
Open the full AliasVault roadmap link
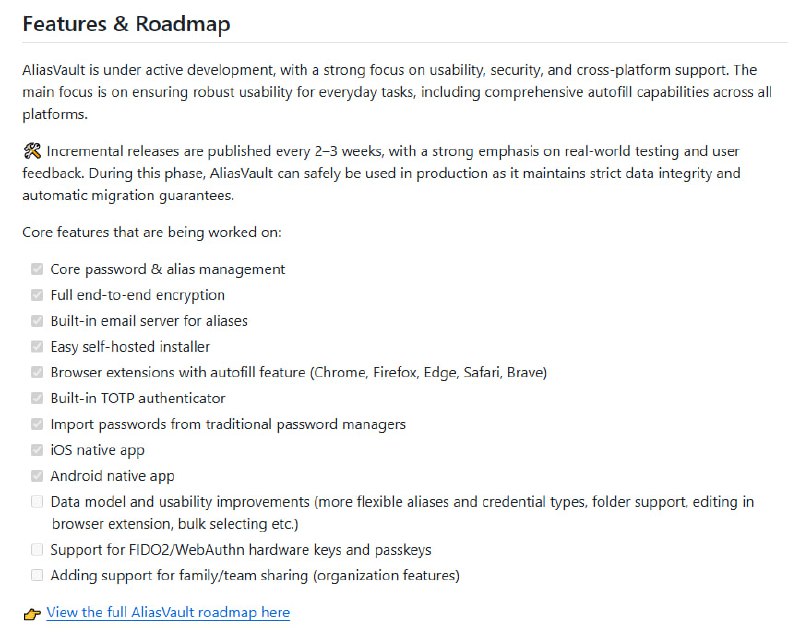click(168, 612)
